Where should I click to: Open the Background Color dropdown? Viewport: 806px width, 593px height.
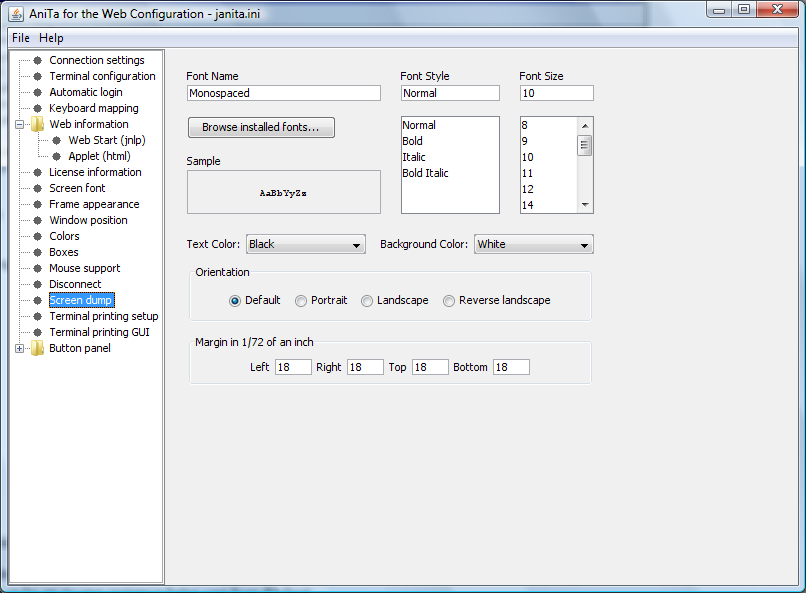click(x=534, y=244)
